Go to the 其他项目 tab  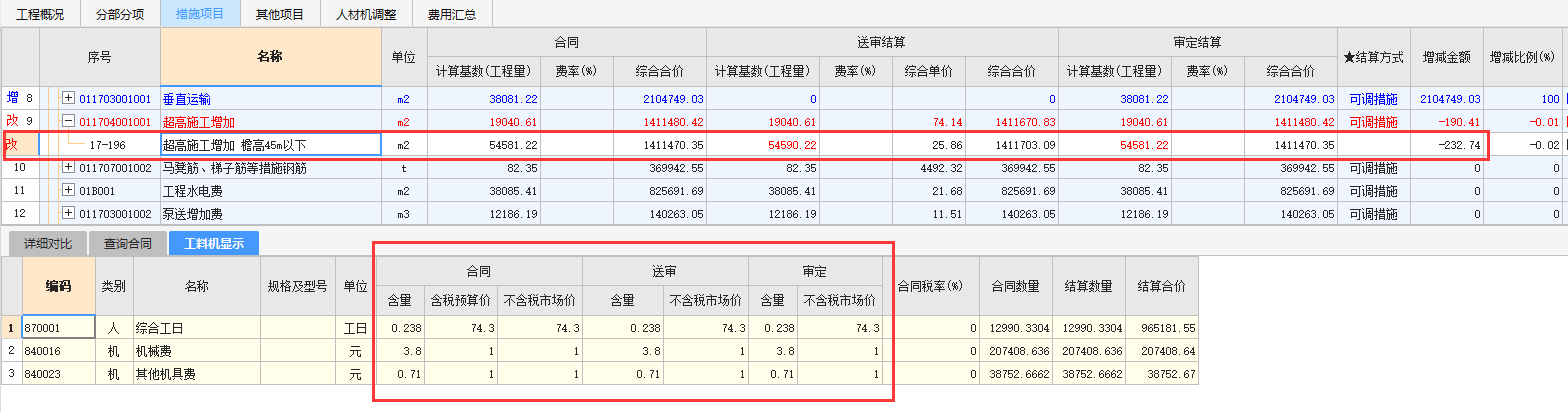tap(280, 14)
